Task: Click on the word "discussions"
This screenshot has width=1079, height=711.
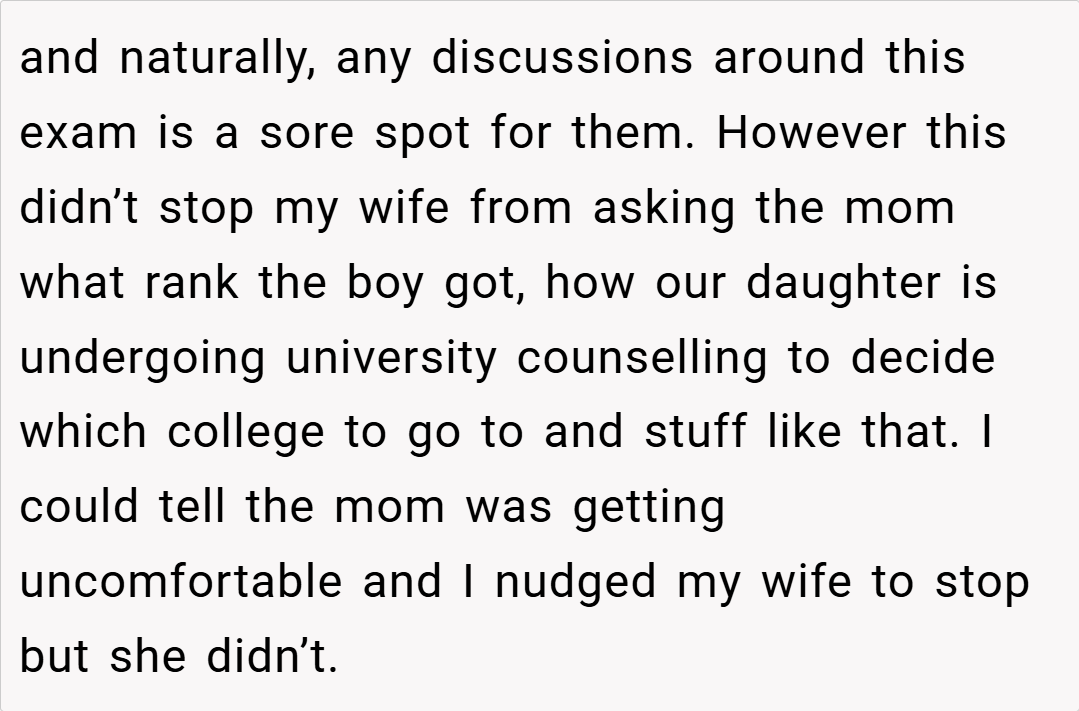Action: [561, 59]
